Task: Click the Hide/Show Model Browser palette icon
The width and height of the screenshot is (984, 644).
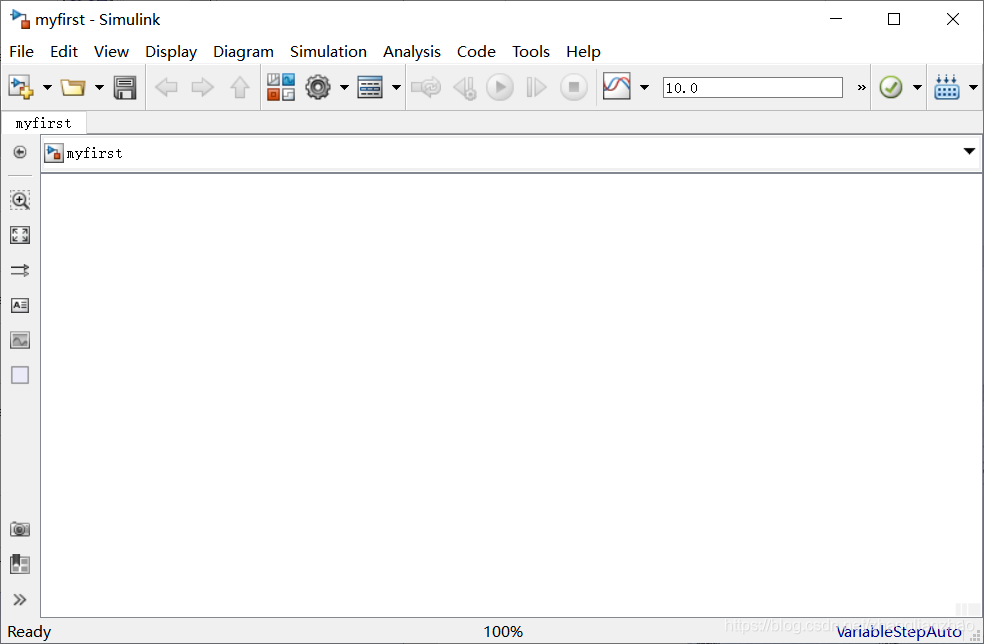Action: [x=20, y=152]
